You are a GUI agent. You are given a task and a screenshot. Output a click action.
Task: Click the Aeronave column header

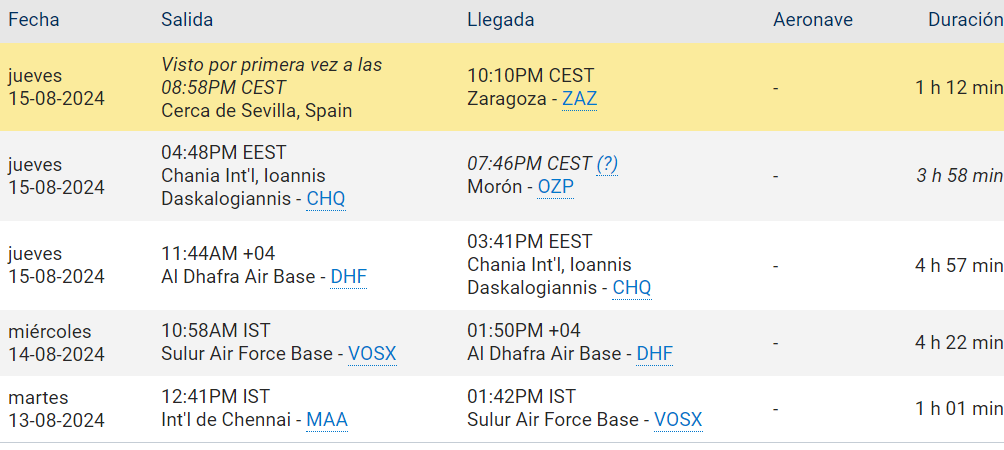(x=812, y=20)
